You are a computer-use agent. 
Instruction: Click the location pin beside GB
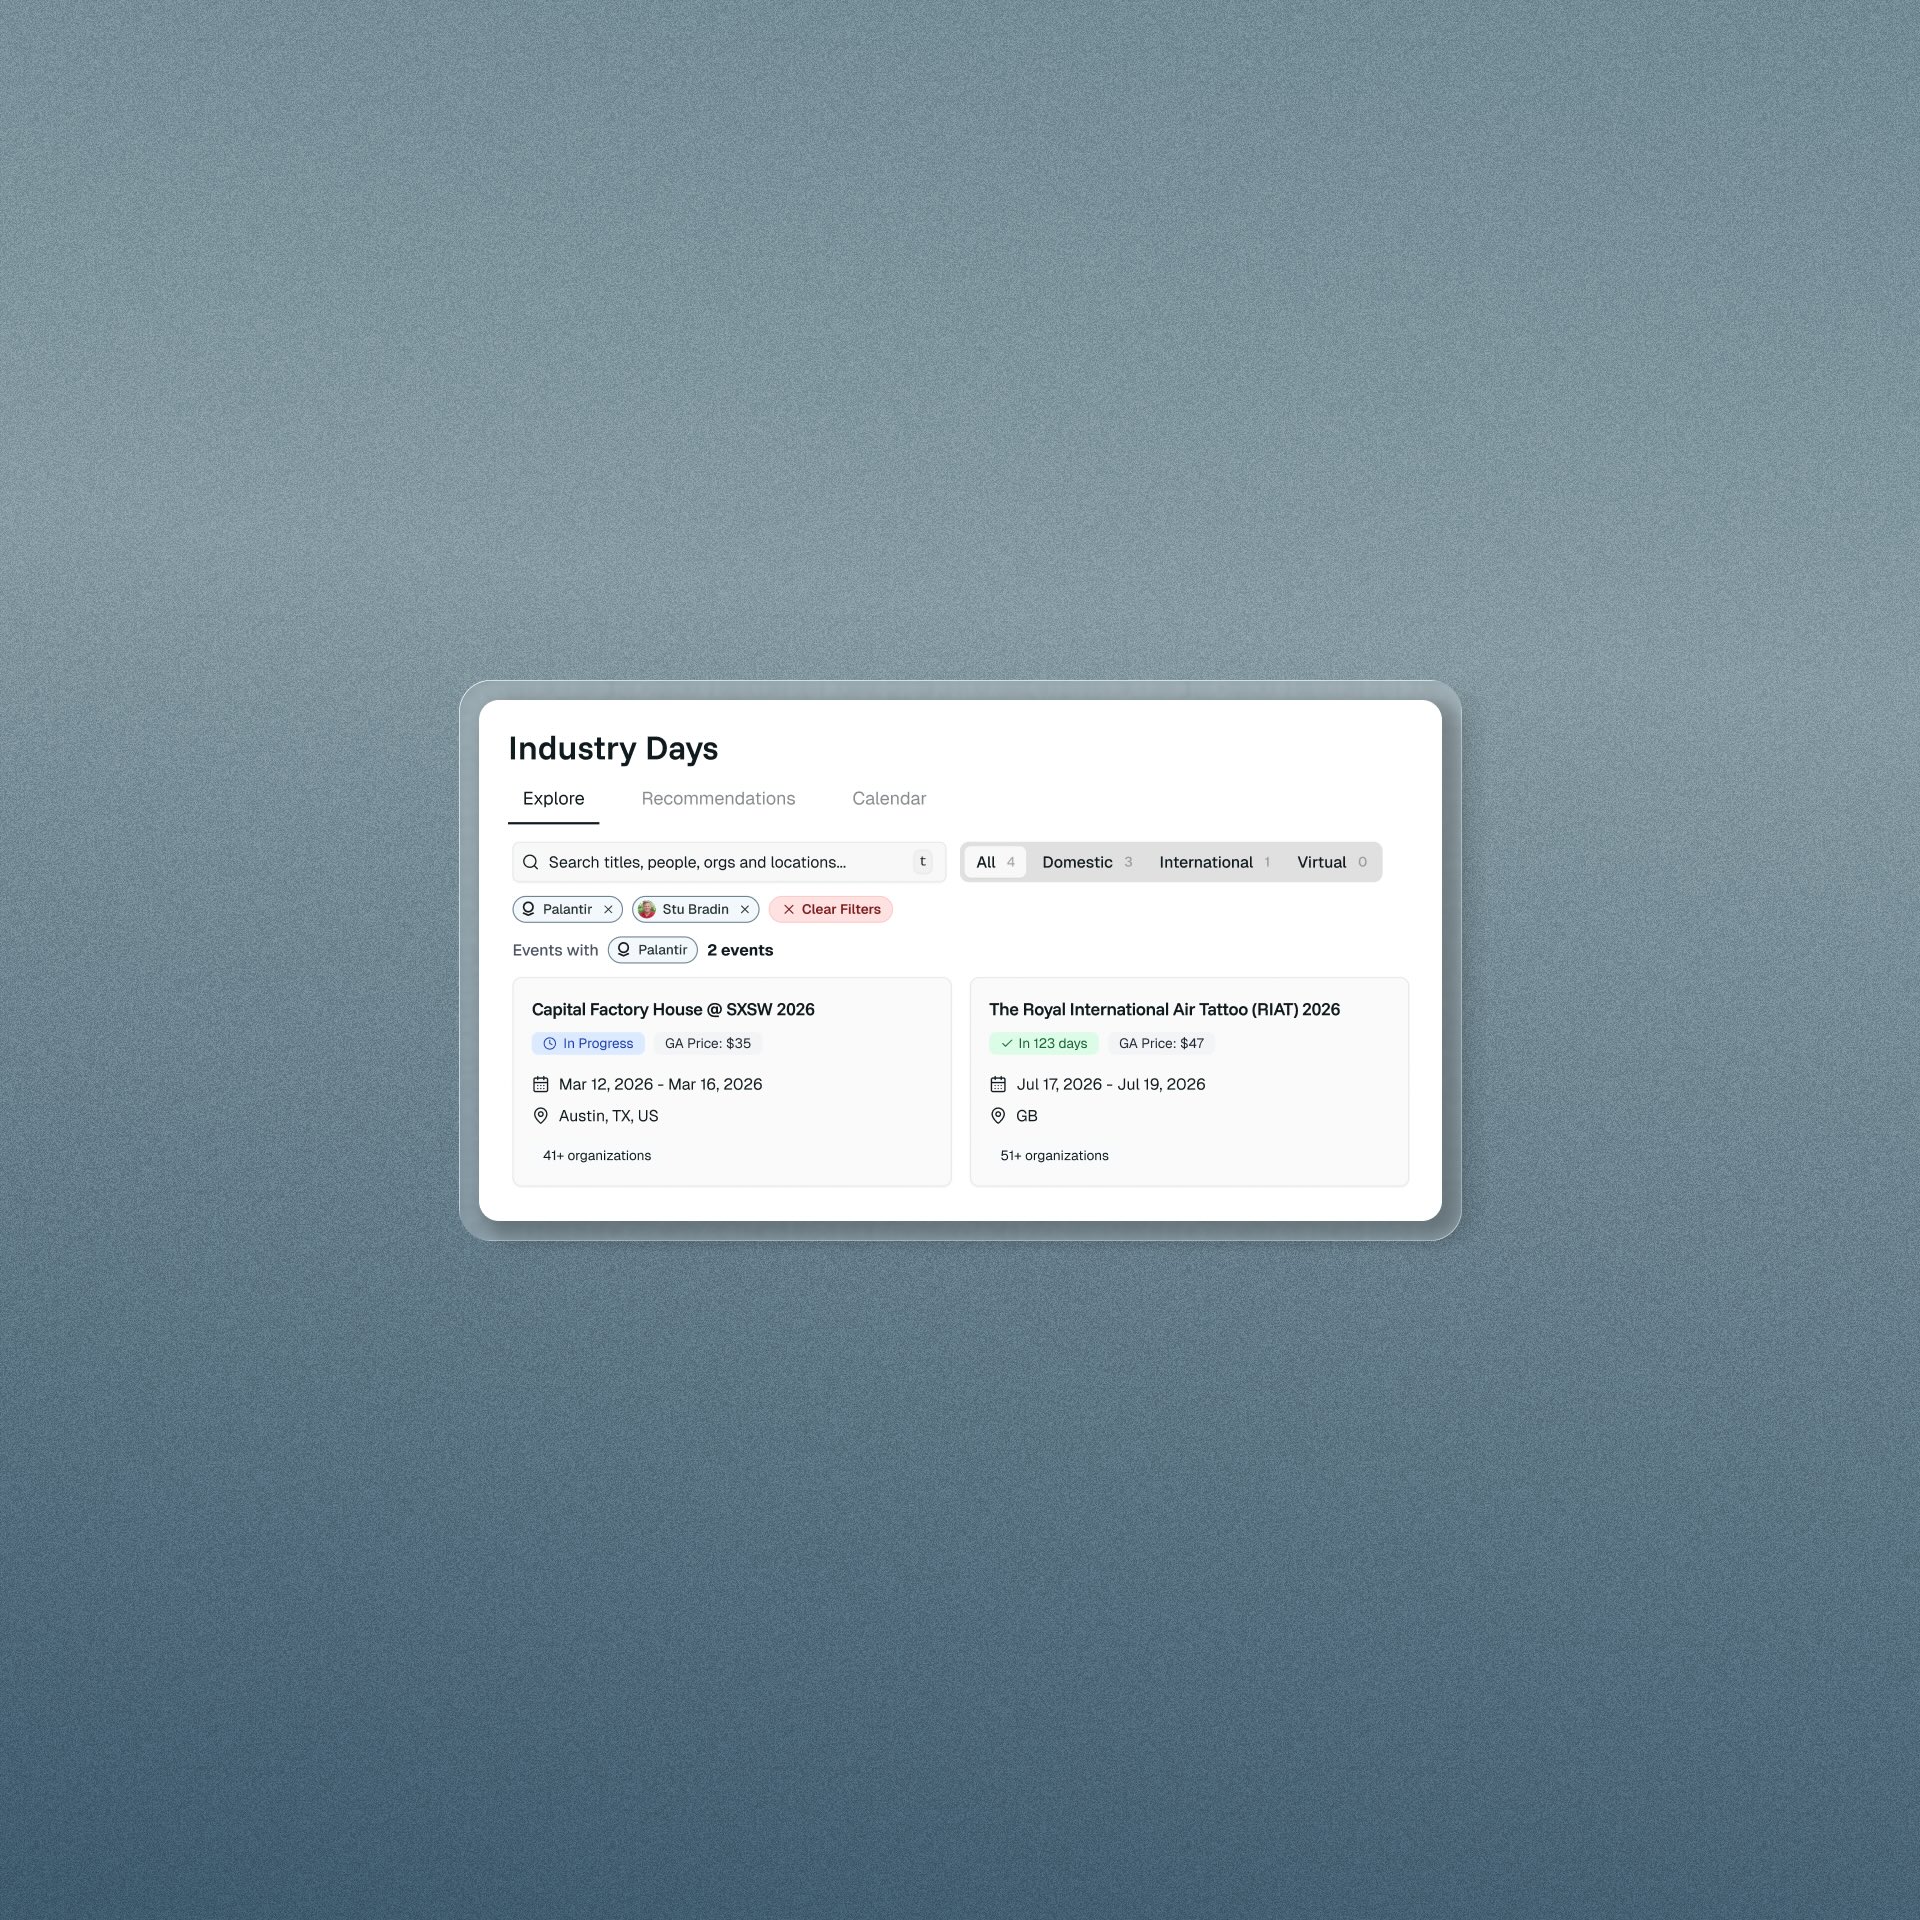tap(998, 1116)
